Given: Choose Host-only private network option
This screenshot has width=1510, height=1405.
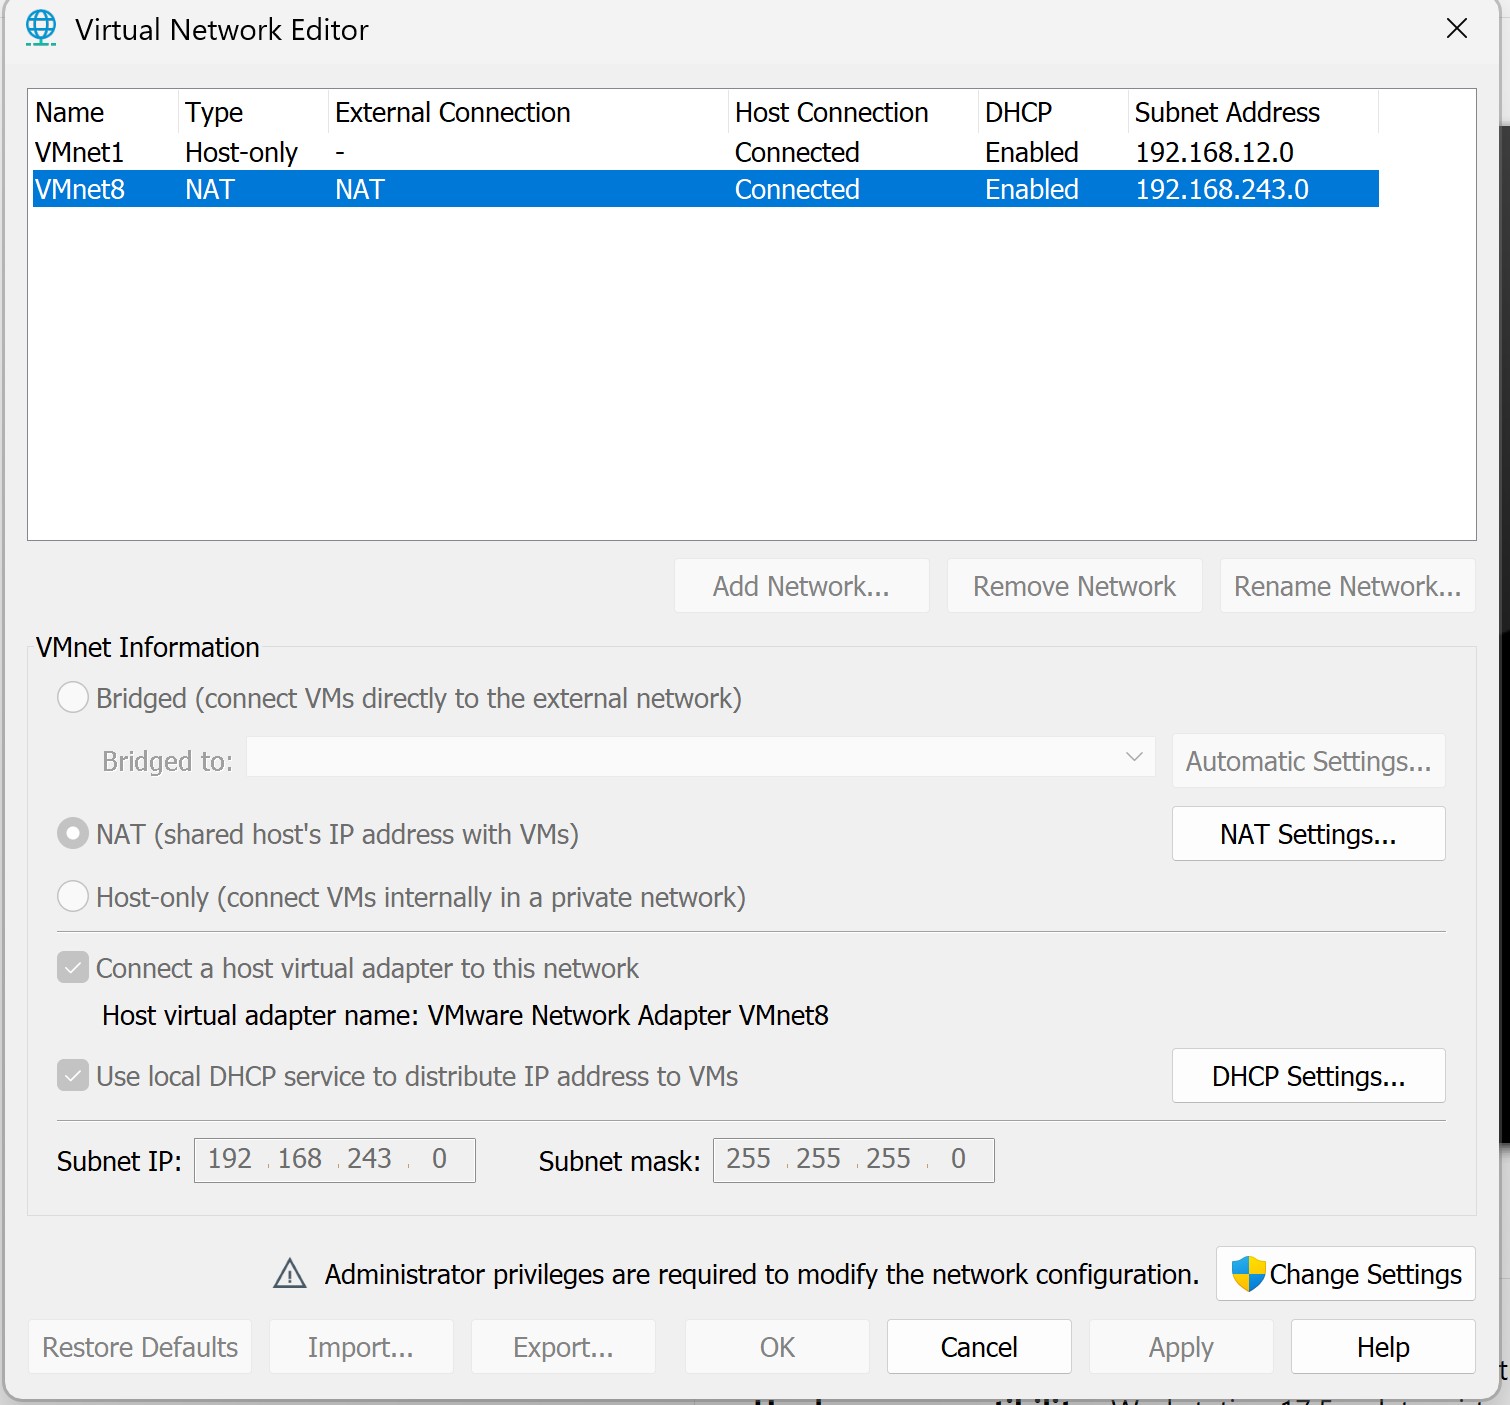Looking at the screenshot, I should coord(73,897).
